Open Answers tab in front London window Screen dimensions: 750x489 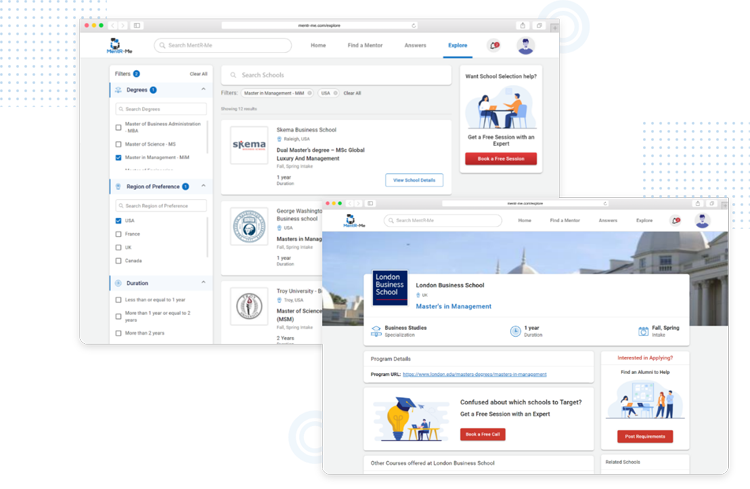pyautogui.click(x=608, y=221)
